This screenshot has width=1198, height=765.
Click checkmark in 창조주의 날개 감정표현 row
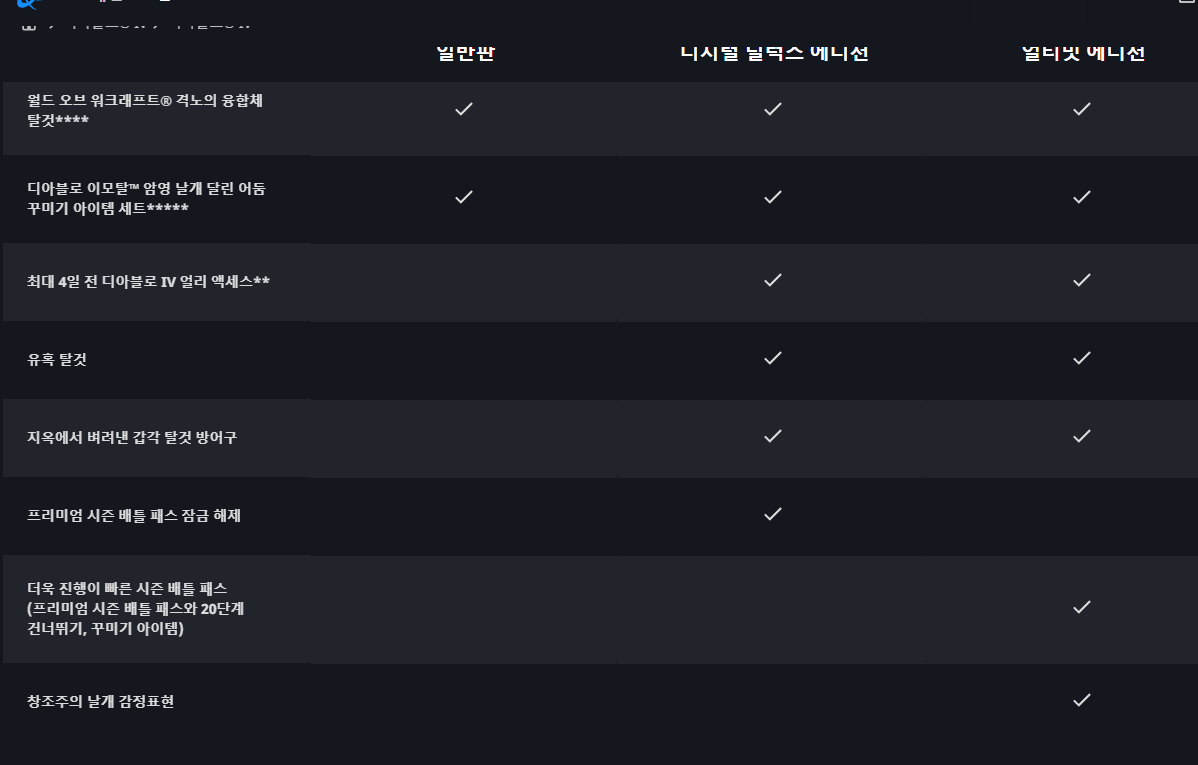pyautogui.click(x=1081, y=700)
